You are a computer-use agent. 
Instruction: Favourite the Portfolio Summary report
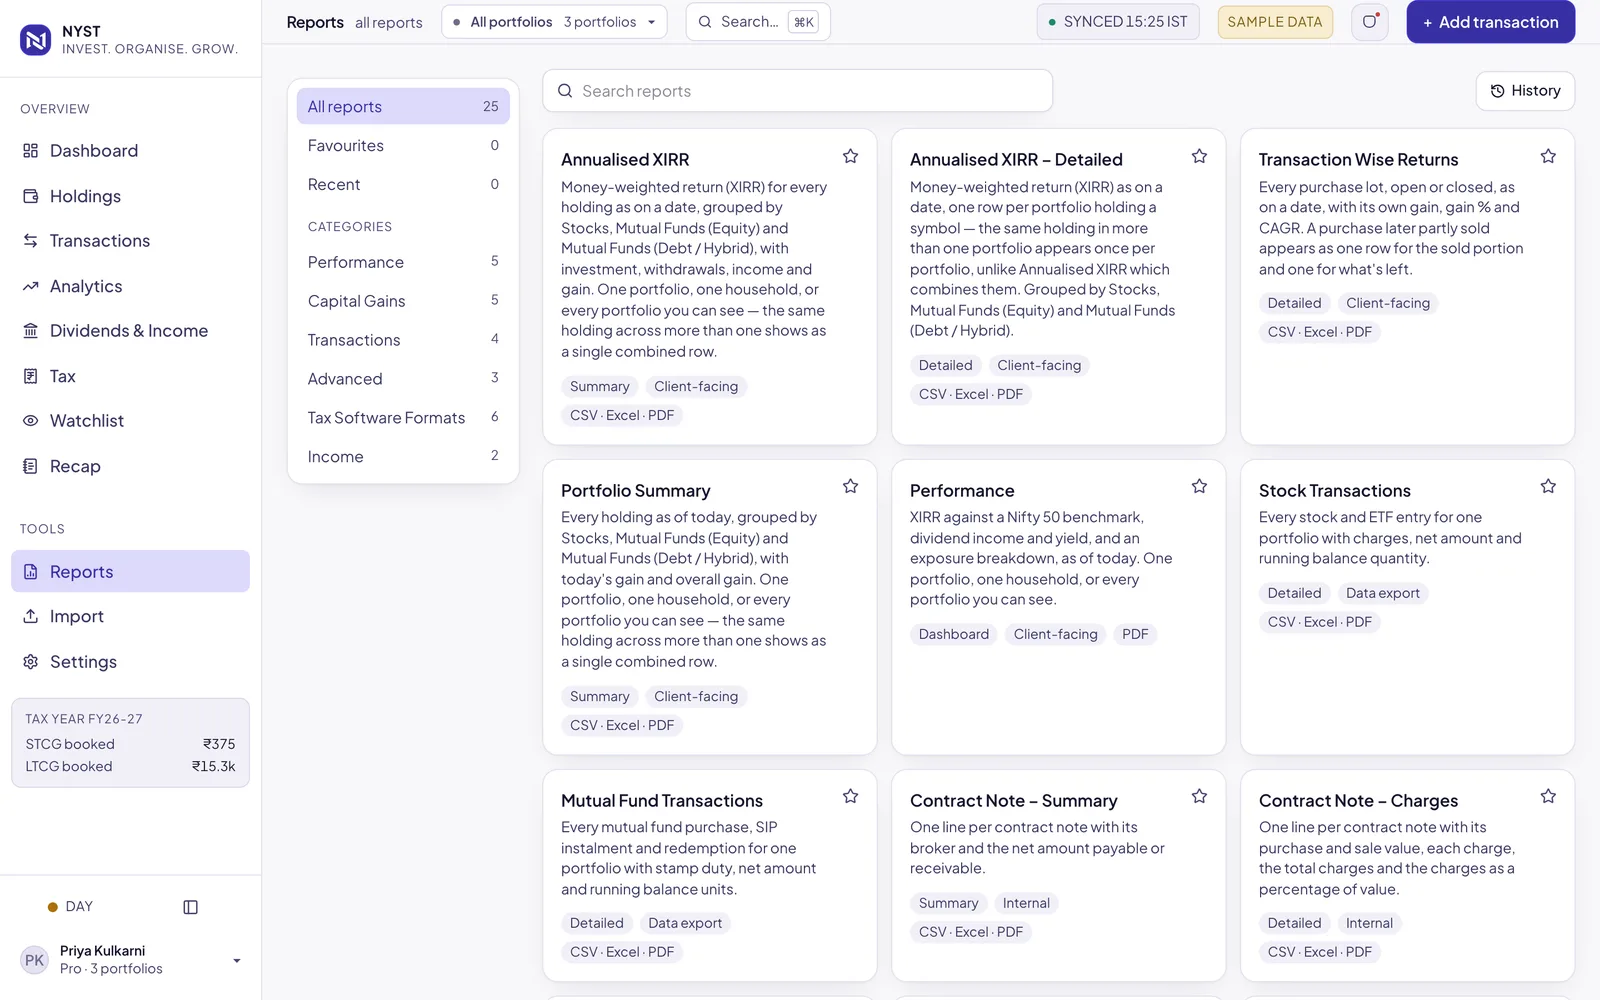[850, 486]
